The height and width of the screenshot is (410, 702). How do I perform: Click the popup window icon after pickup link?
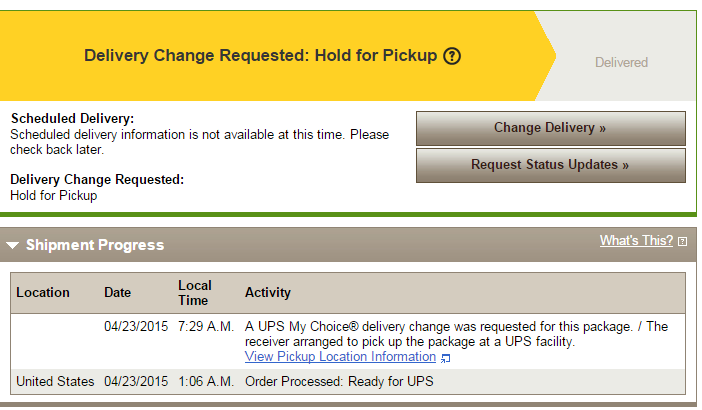coord(445,358)
